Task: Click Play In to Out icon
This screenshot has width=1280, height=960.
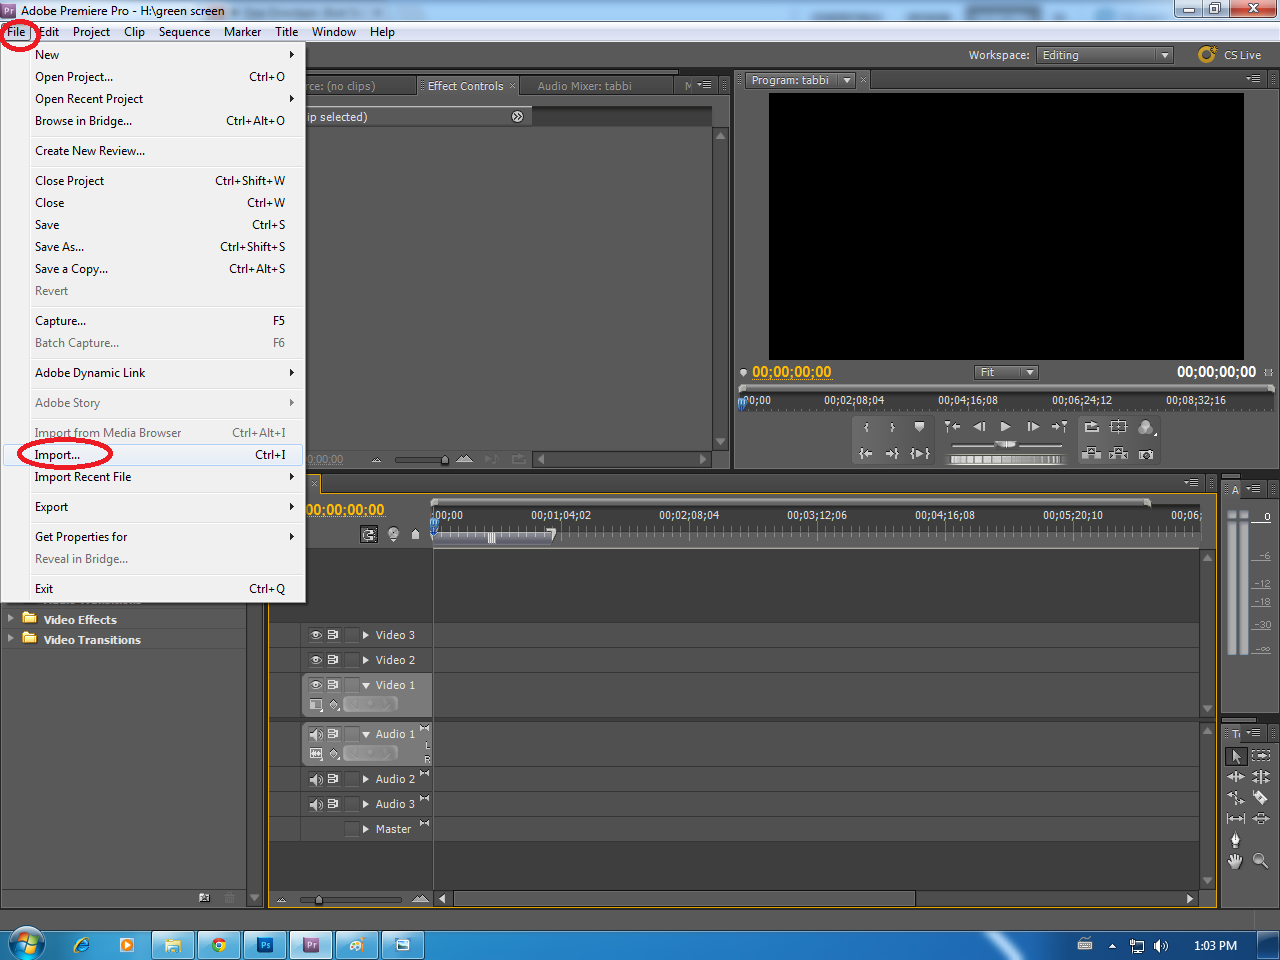Action: tap(920, 454)
